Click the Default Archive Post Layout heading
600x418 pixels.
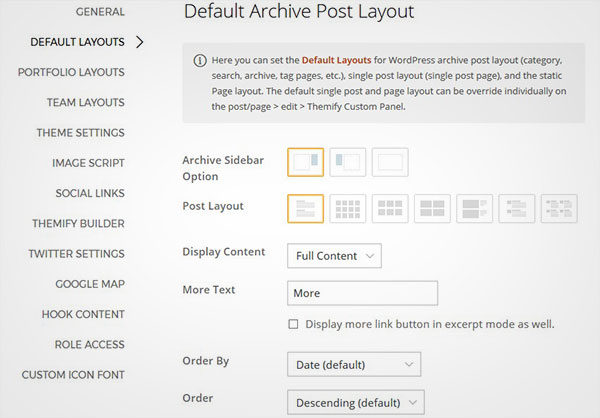tap(299, 11)
